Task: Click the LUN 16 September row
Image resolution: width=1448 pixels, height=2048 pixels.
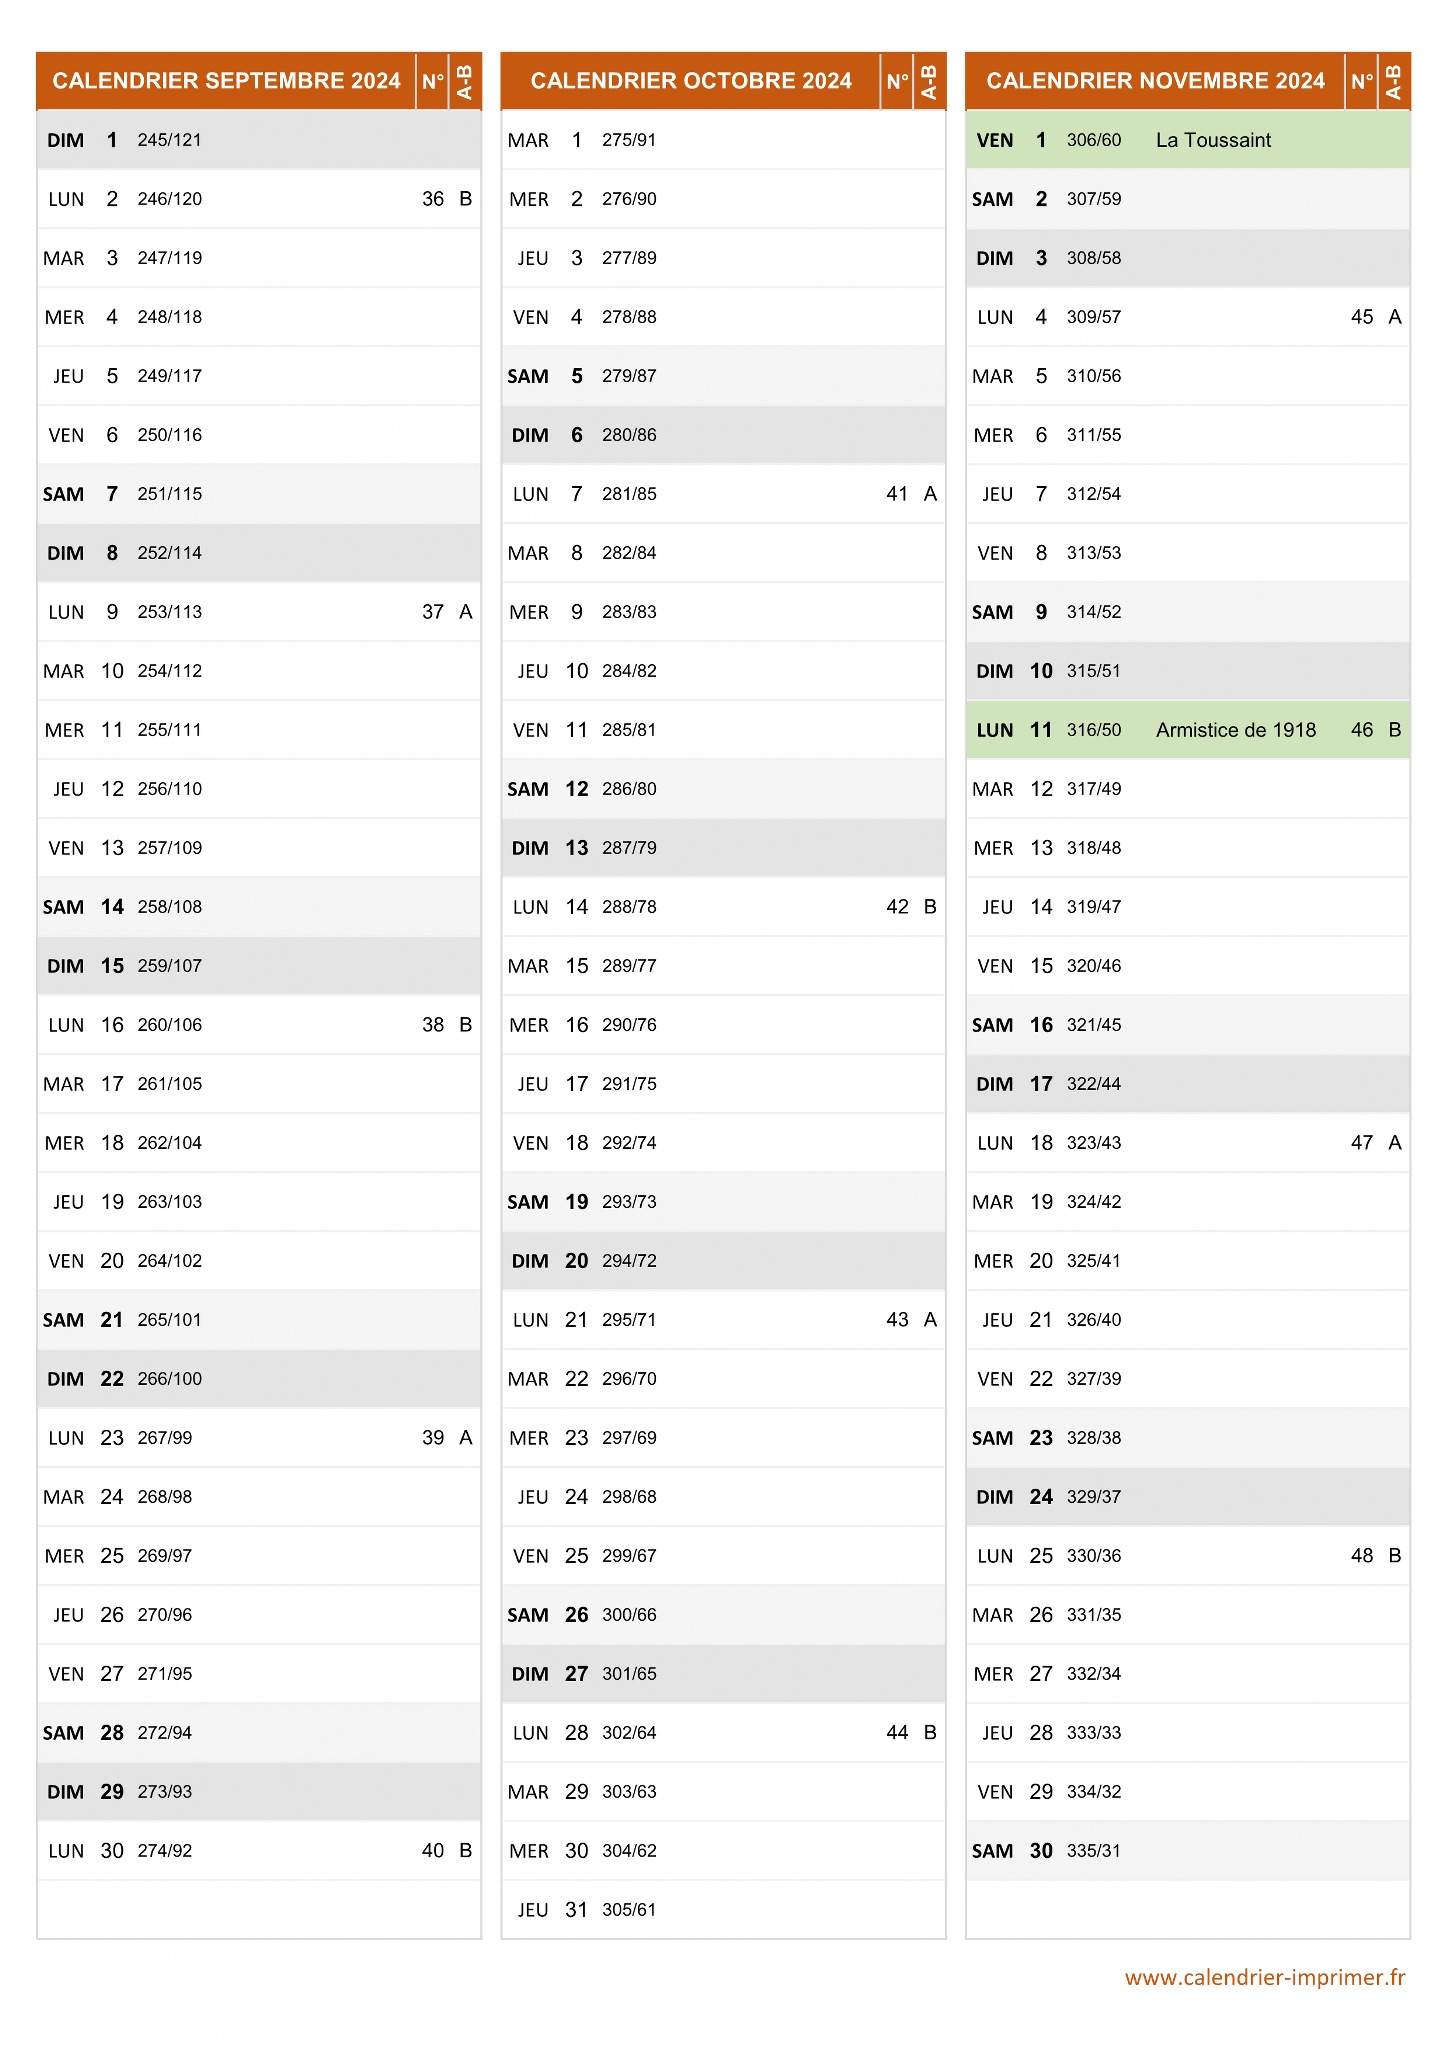Action: pos(259,1025)
